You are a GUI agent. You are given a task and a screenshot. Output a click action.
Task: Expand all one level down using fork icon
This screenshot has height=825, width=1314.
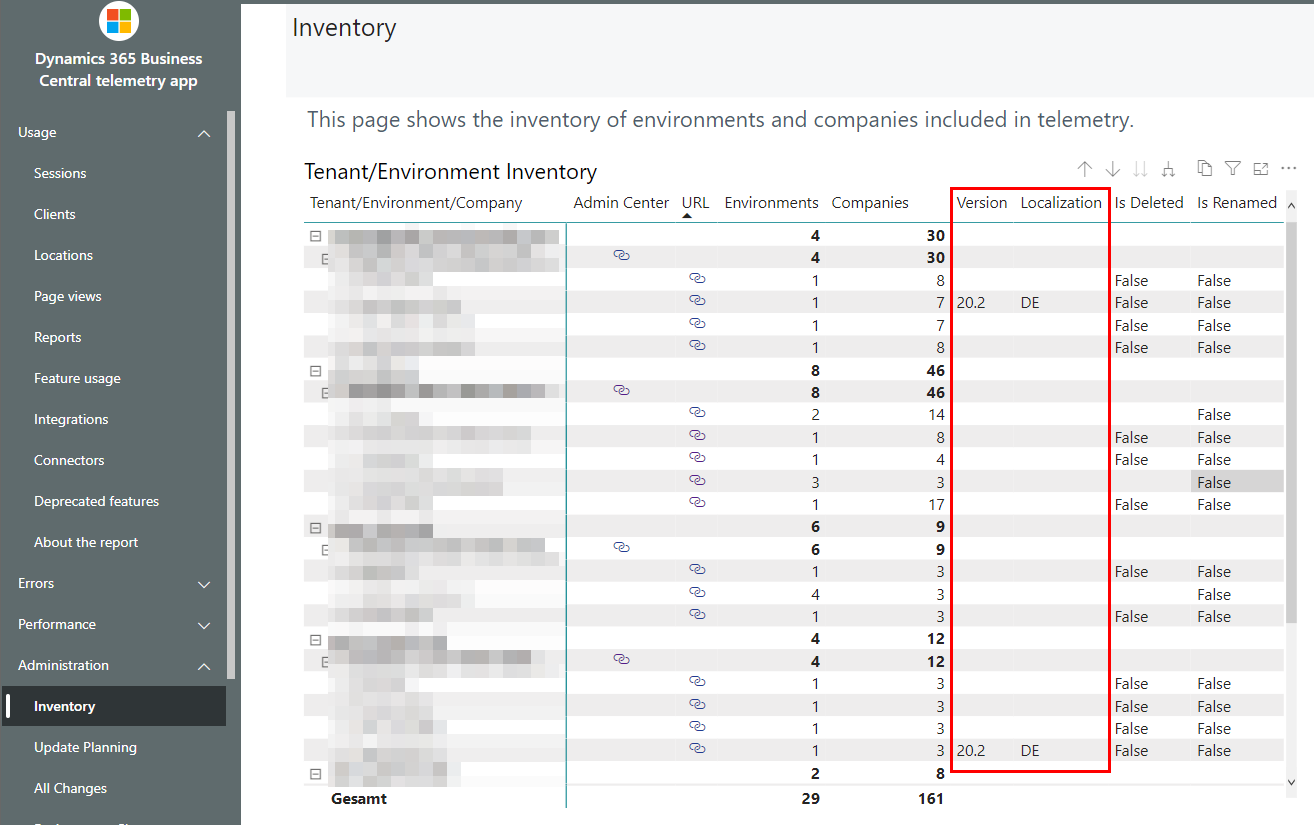(x=1168, y=168)
